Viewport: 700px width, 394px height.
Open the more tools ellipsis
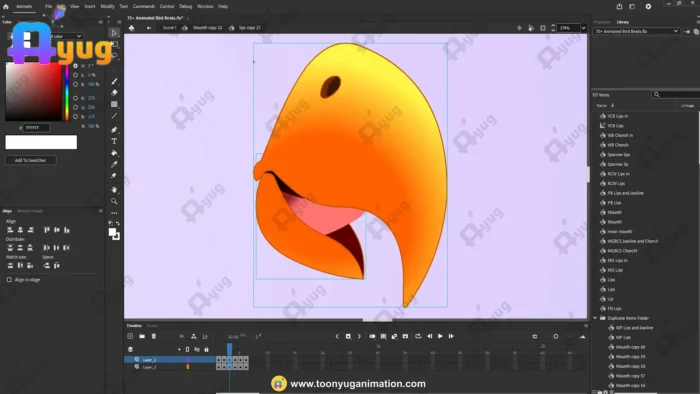[x=114, y=213]
